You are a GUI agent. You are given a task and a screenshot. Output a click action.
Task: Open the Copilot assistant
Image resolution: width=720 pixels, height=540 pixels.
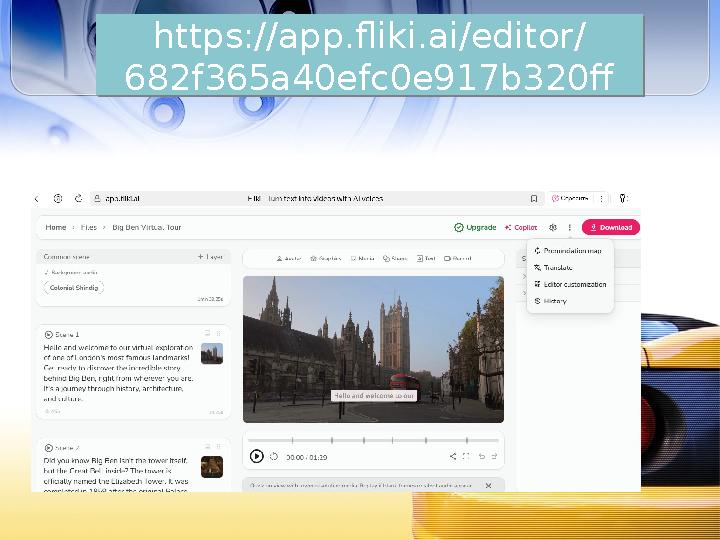coord(521,227)
